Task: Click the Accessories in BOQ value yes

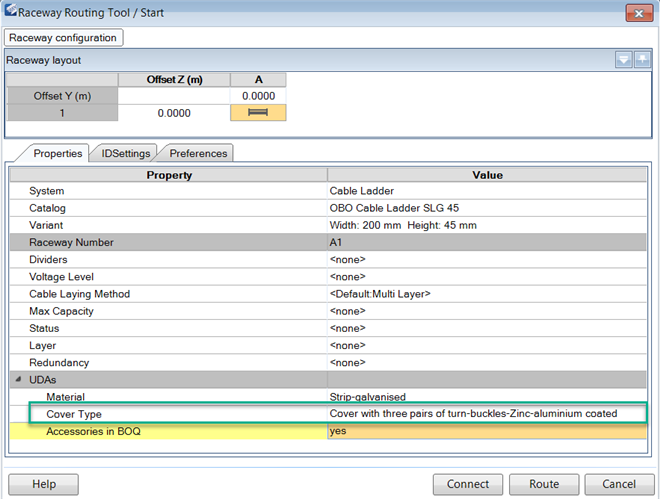Action: [x=487, y=431]
